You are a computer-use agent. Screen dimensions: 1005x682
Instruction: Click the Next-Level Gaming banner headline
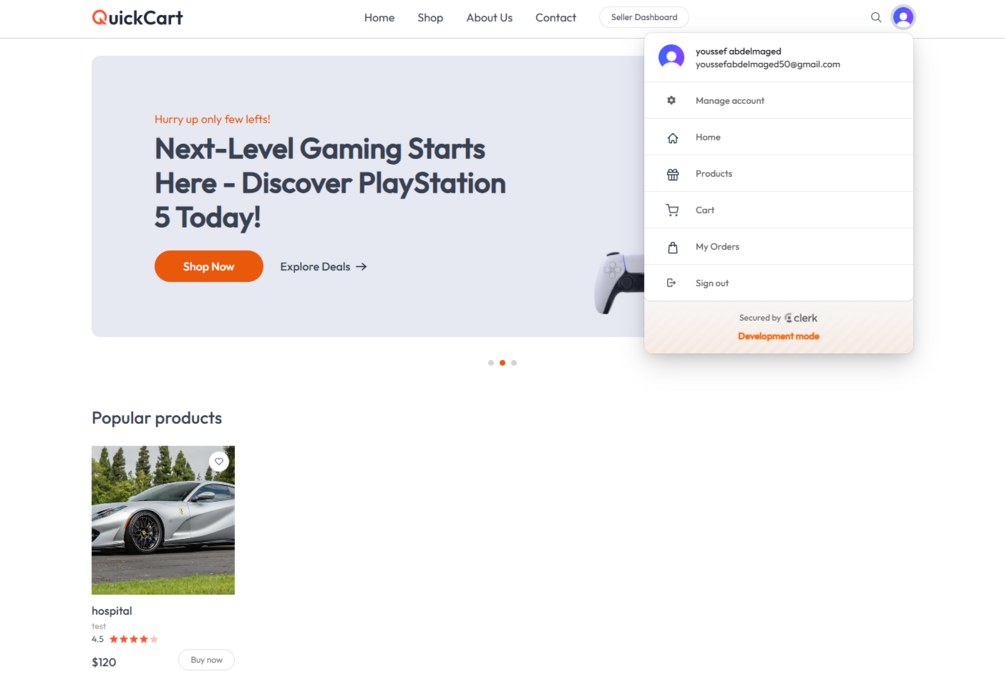330,183
